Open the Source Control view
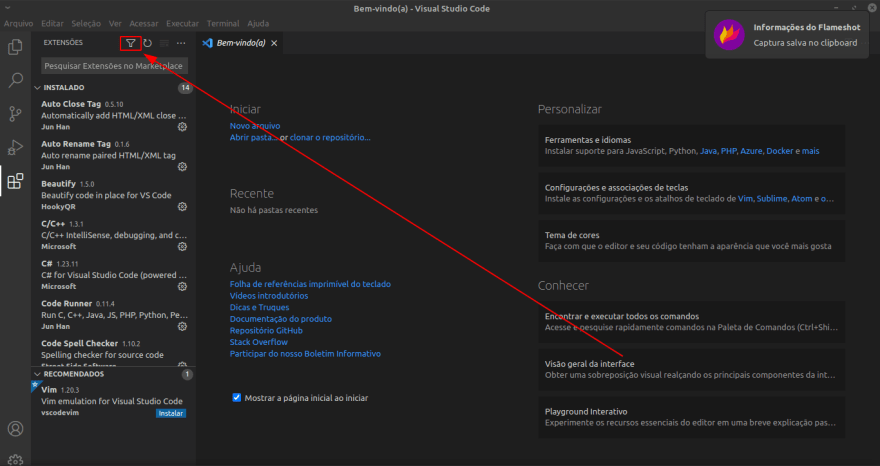 [15, 114]
